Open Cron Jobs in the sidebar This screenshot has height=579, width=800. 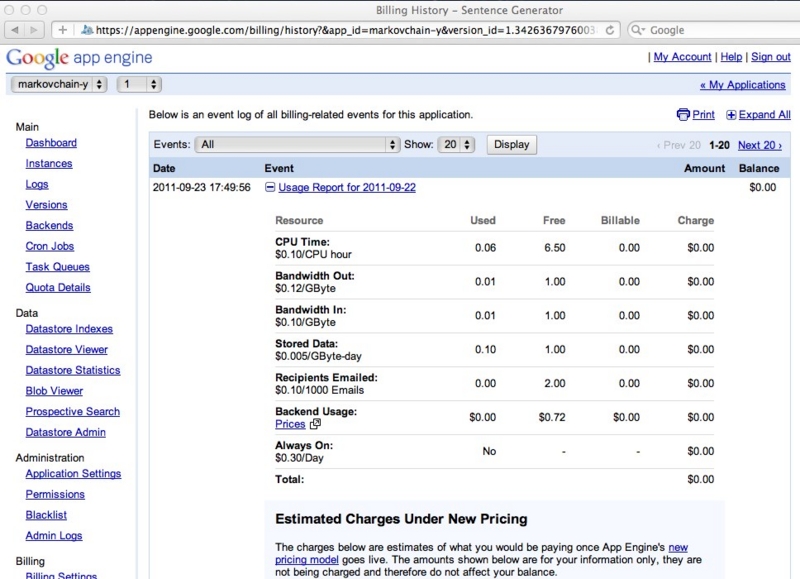pos(50,246)
